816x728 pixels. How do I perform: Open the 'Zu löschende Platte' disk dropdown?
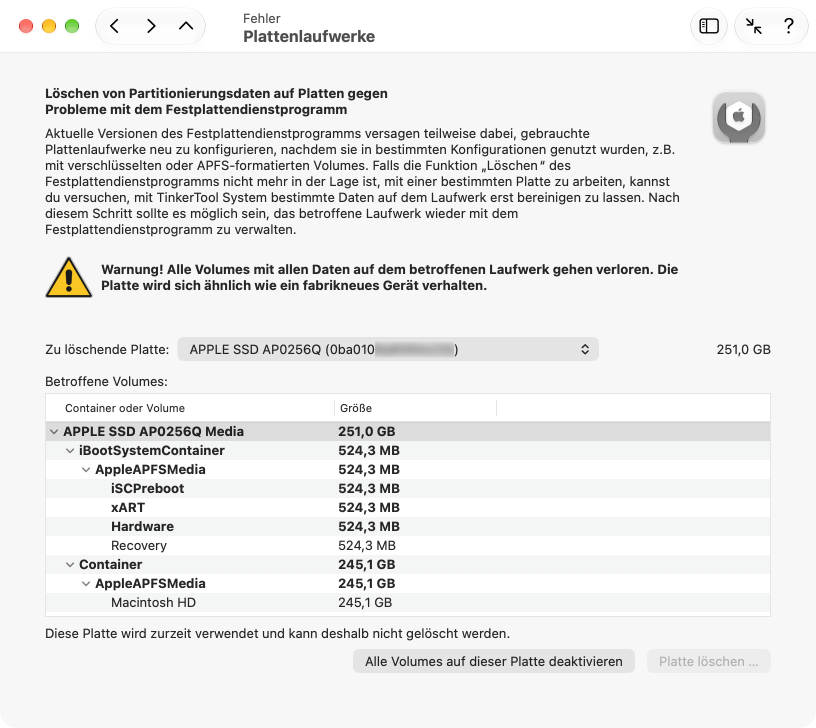[388, 349]
